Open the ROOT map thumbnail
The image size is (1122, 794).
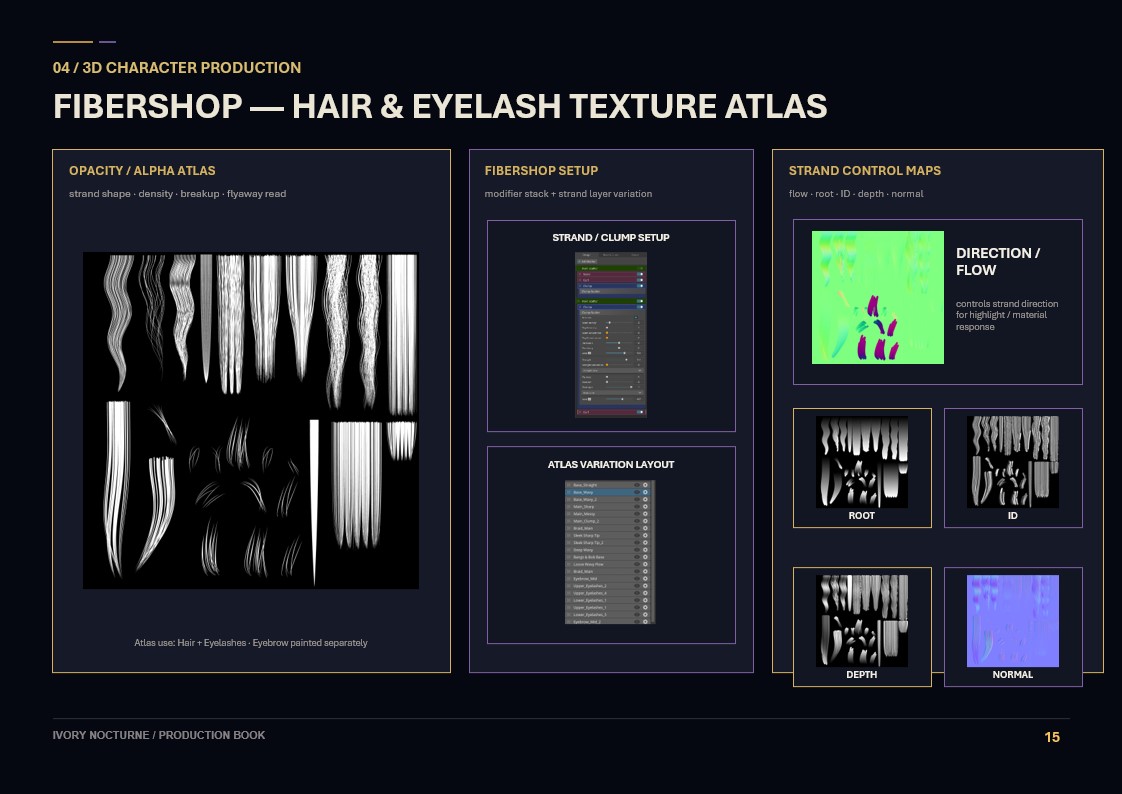tap(862, 462)
